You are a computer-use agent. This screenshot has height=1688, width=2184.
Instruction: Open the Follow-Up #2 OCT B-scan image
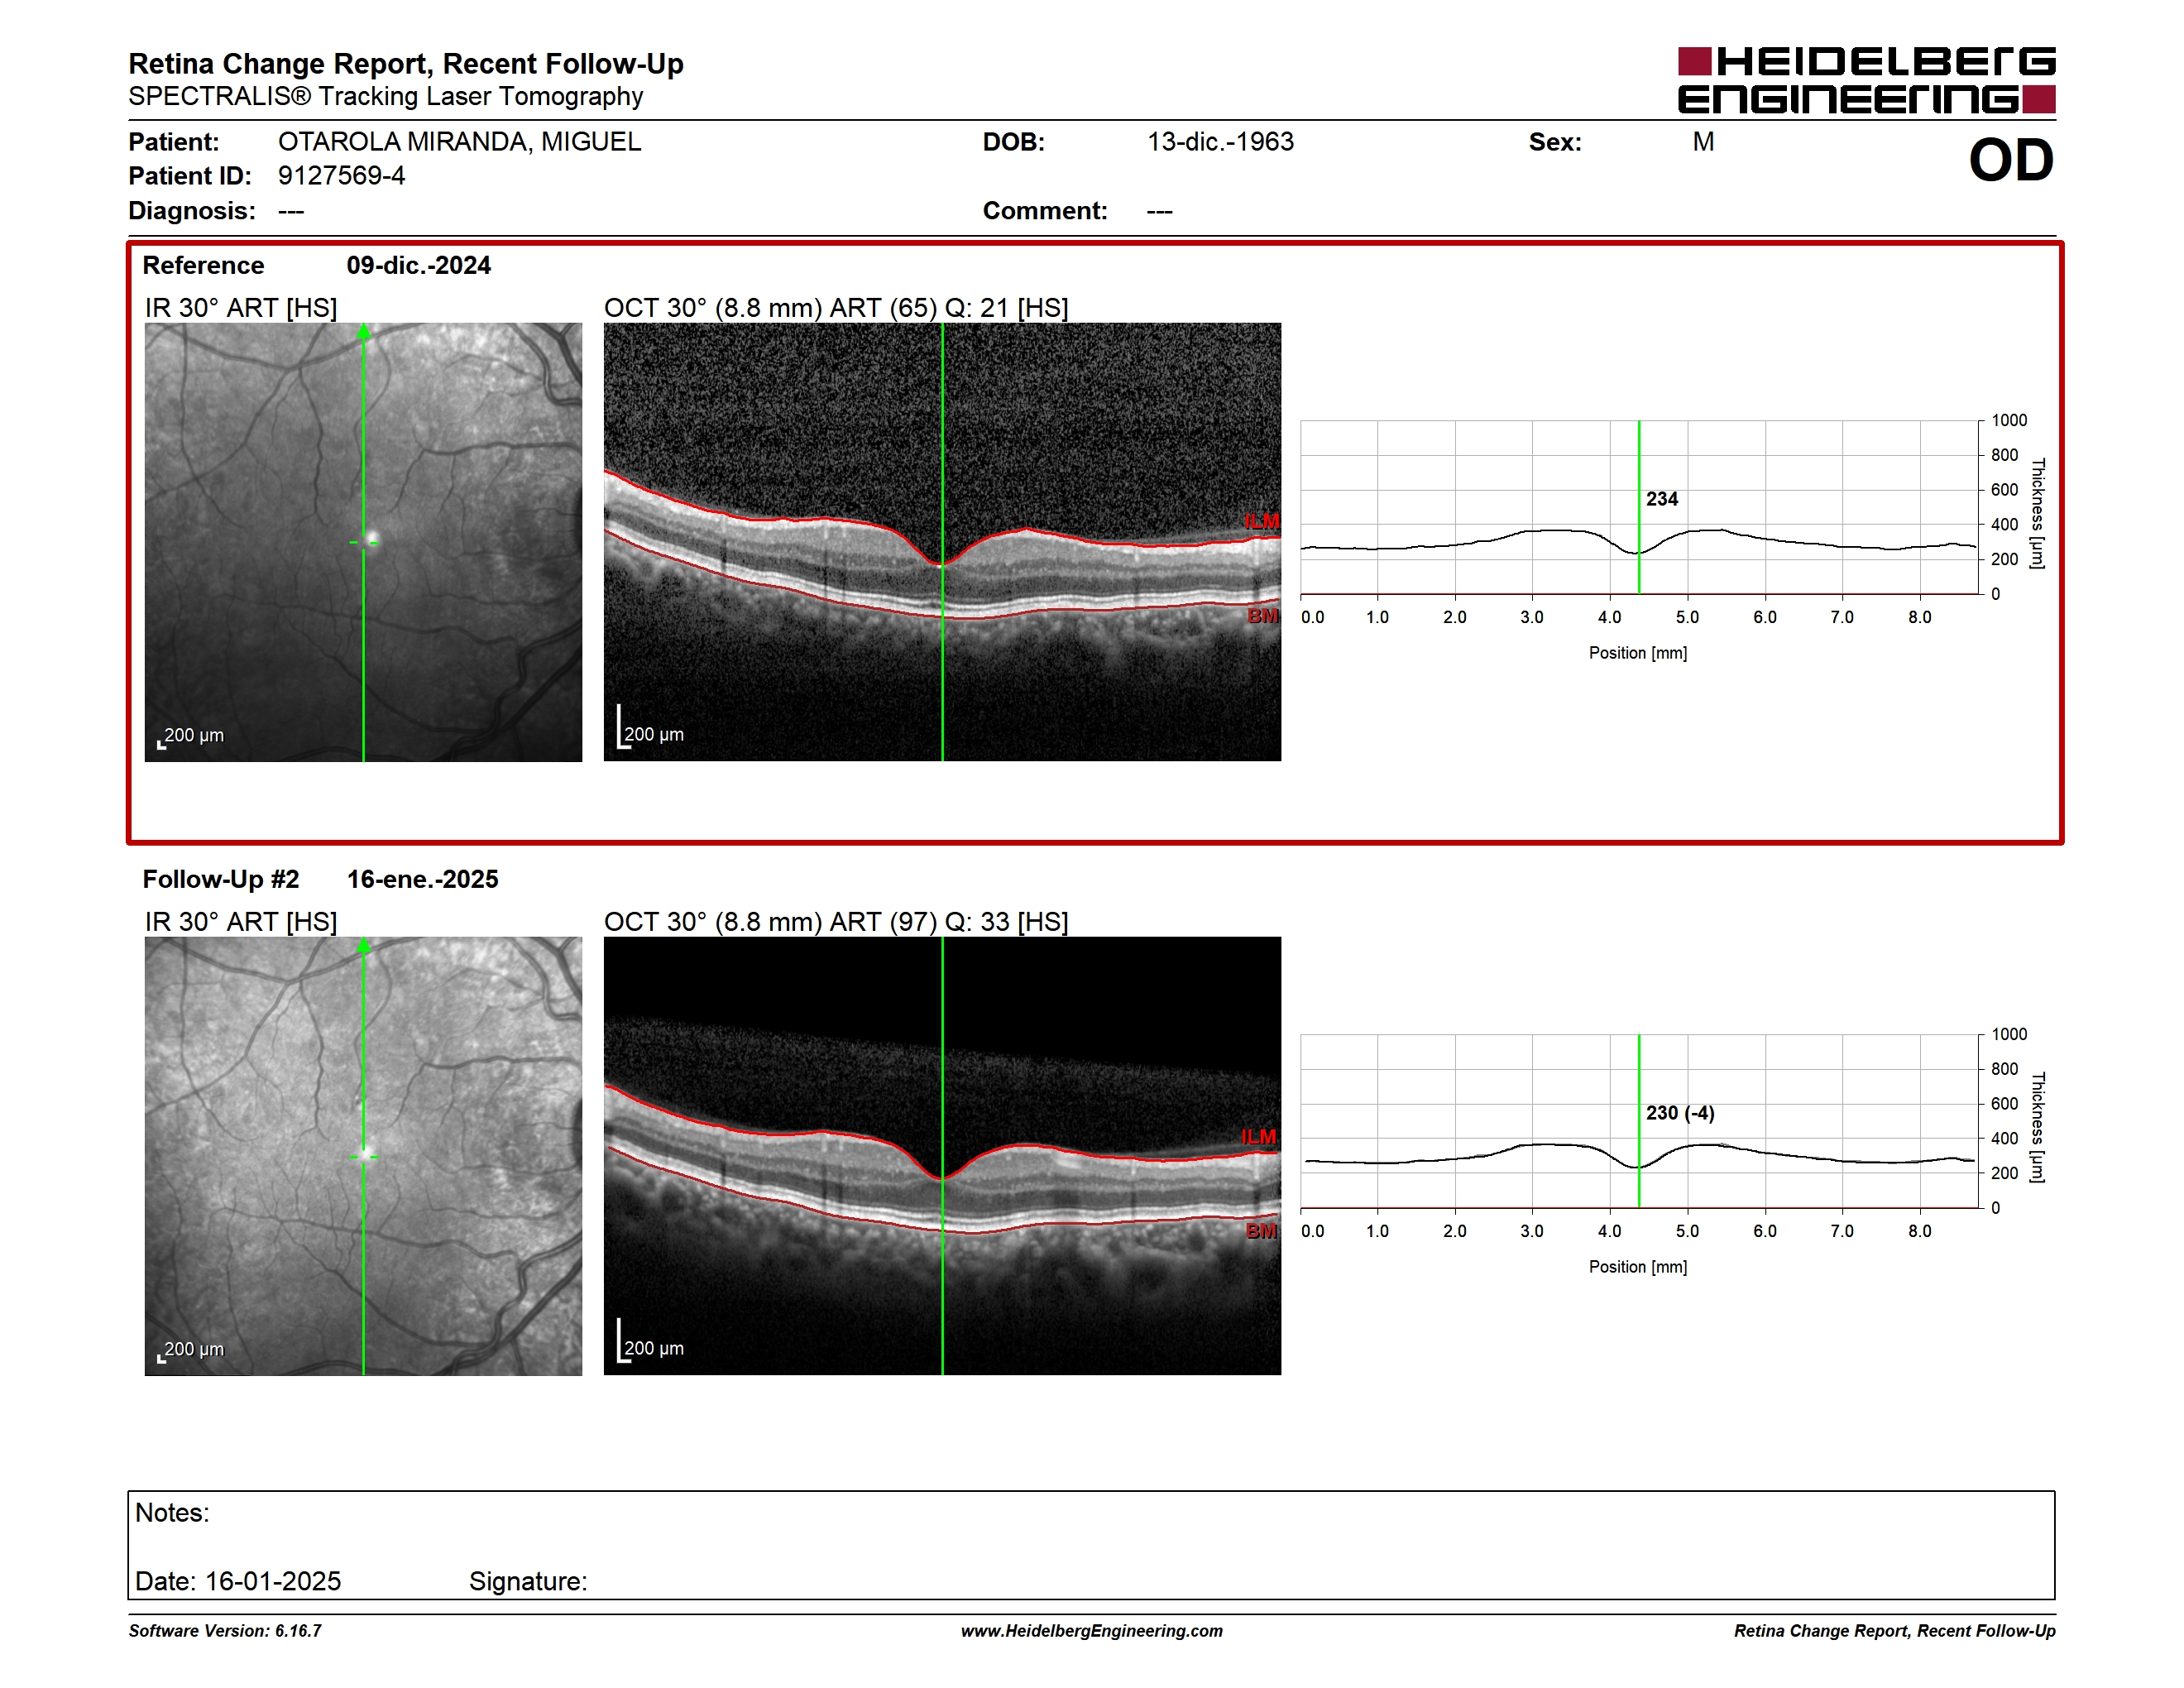point(942,1156)
